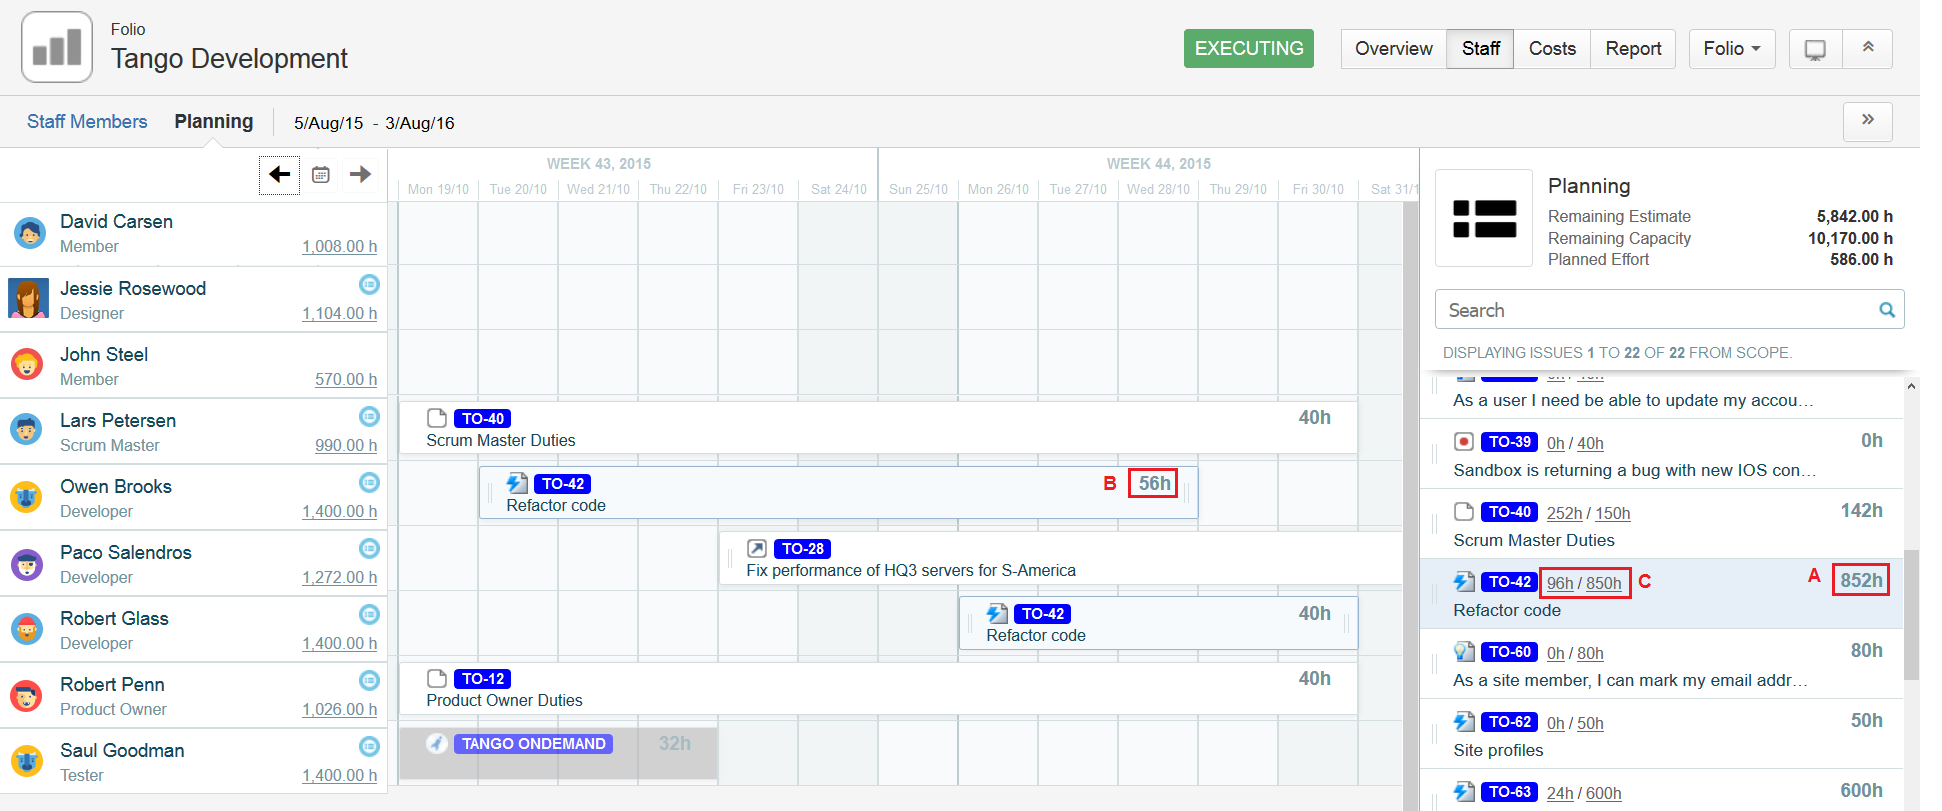
Task: Open TO-60 key in the issue list
Action: pyautogui.click(x=1510, y=652)
